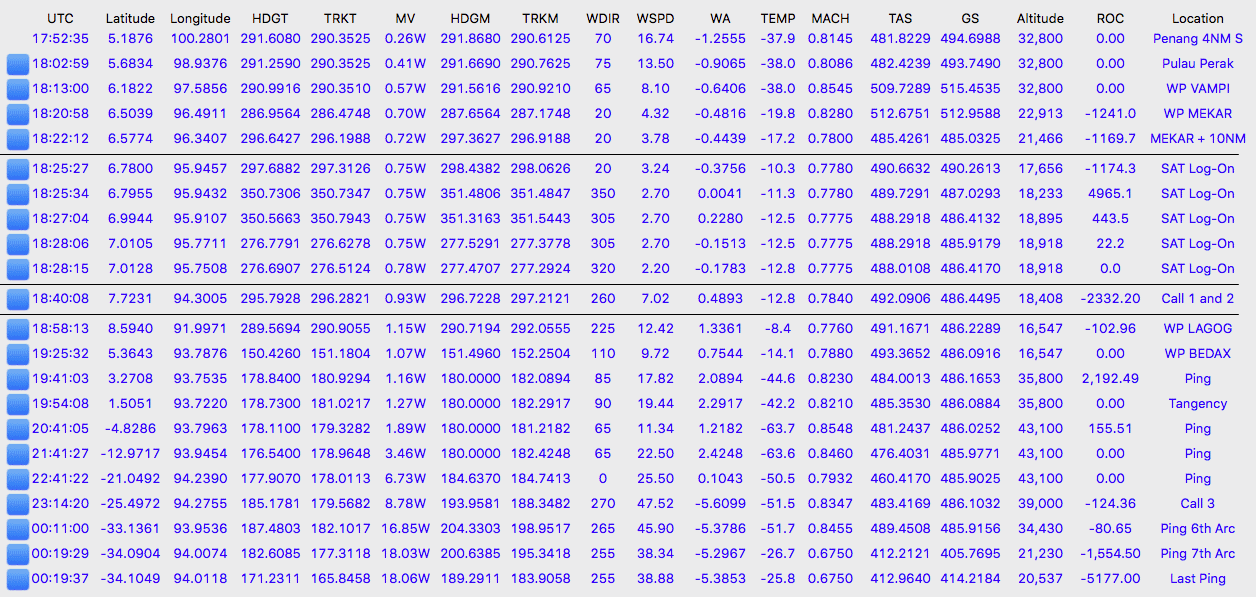Click "SAT Log-On" in the 18:25:27 row

pyautogui.click(x=1198, y=169)
